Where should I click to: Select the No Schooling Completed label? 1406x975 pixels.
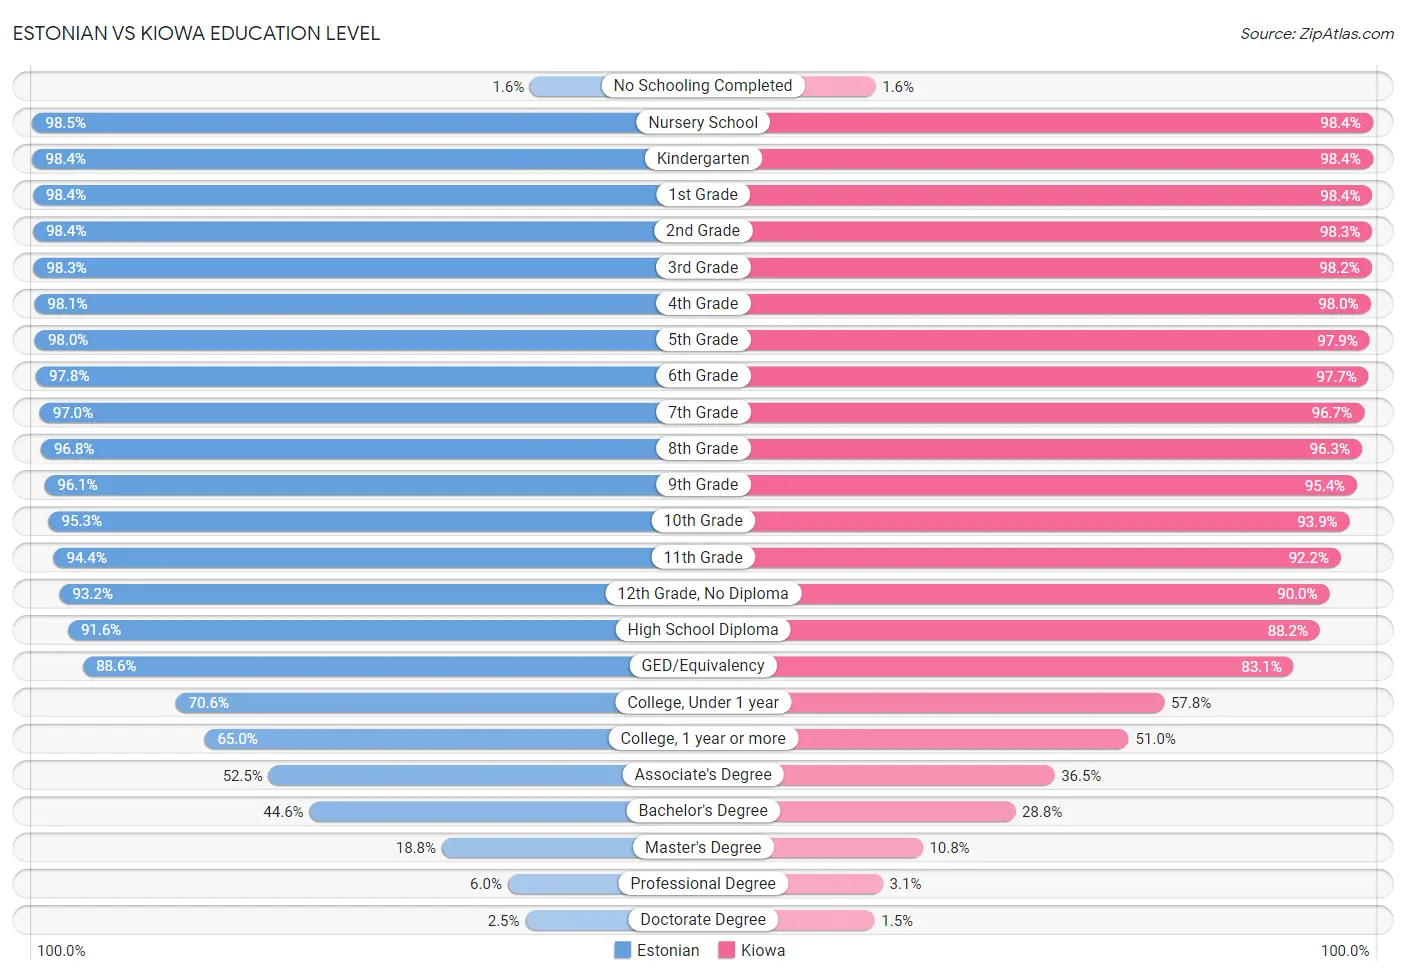click(x=703, y=86)
